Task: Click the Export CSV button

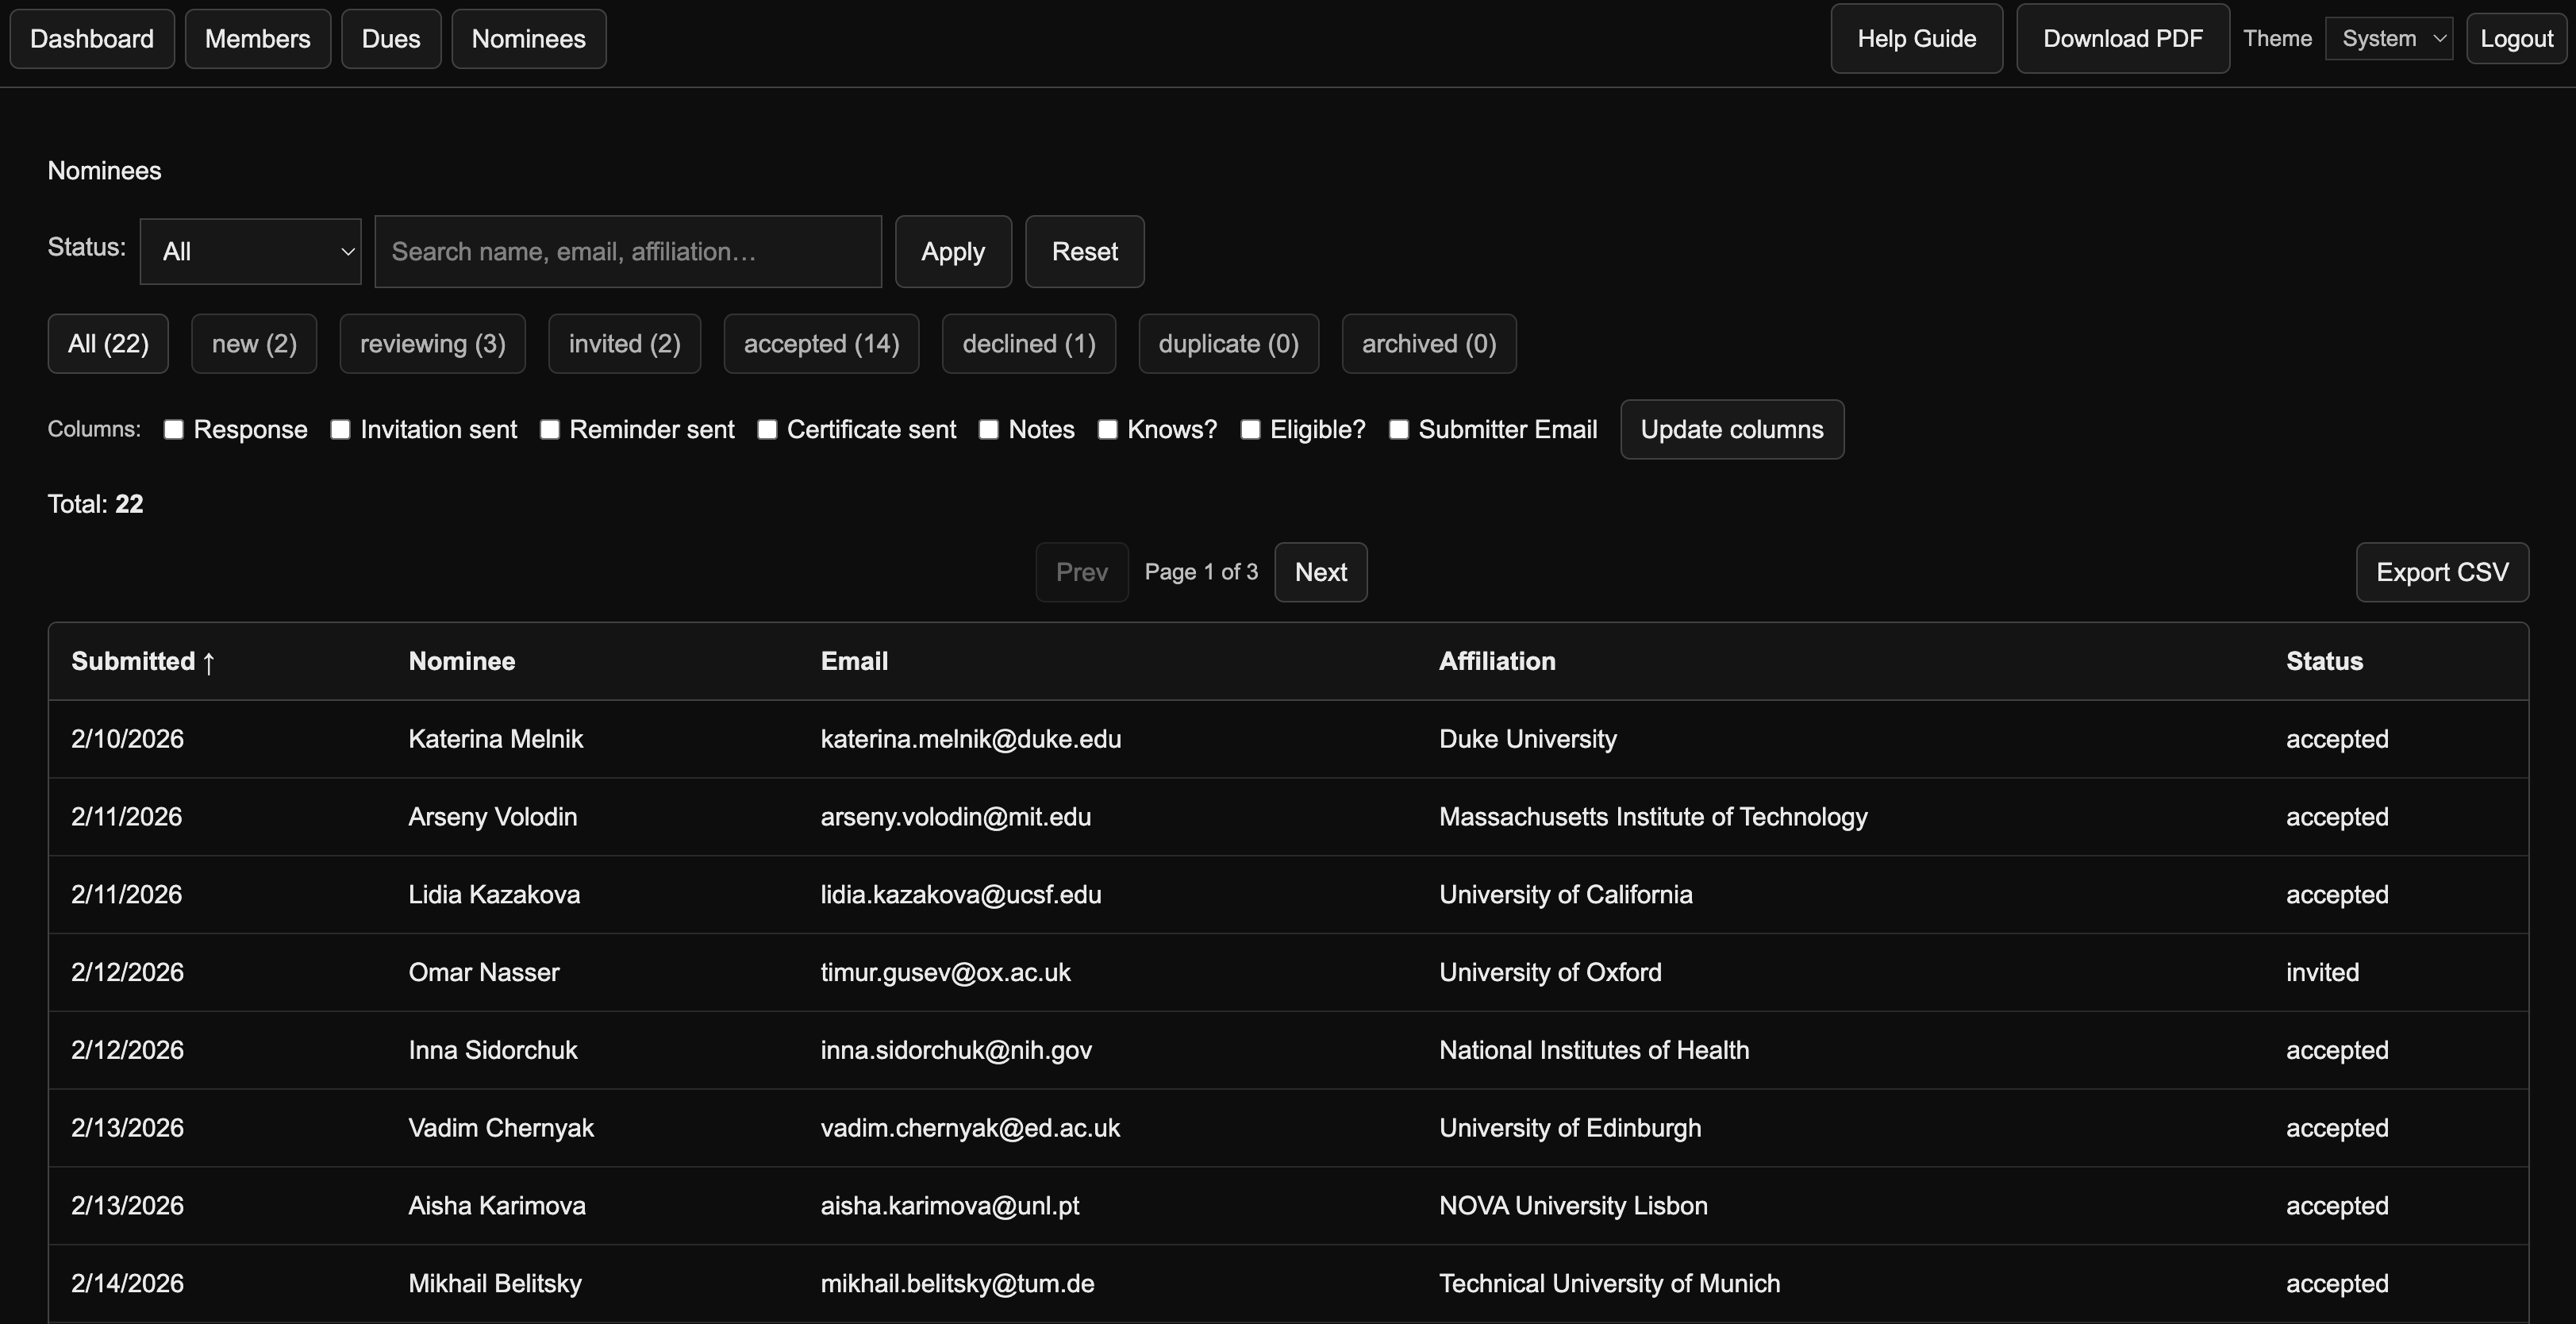Action: pyautogui.click(x=2441, y=572)
